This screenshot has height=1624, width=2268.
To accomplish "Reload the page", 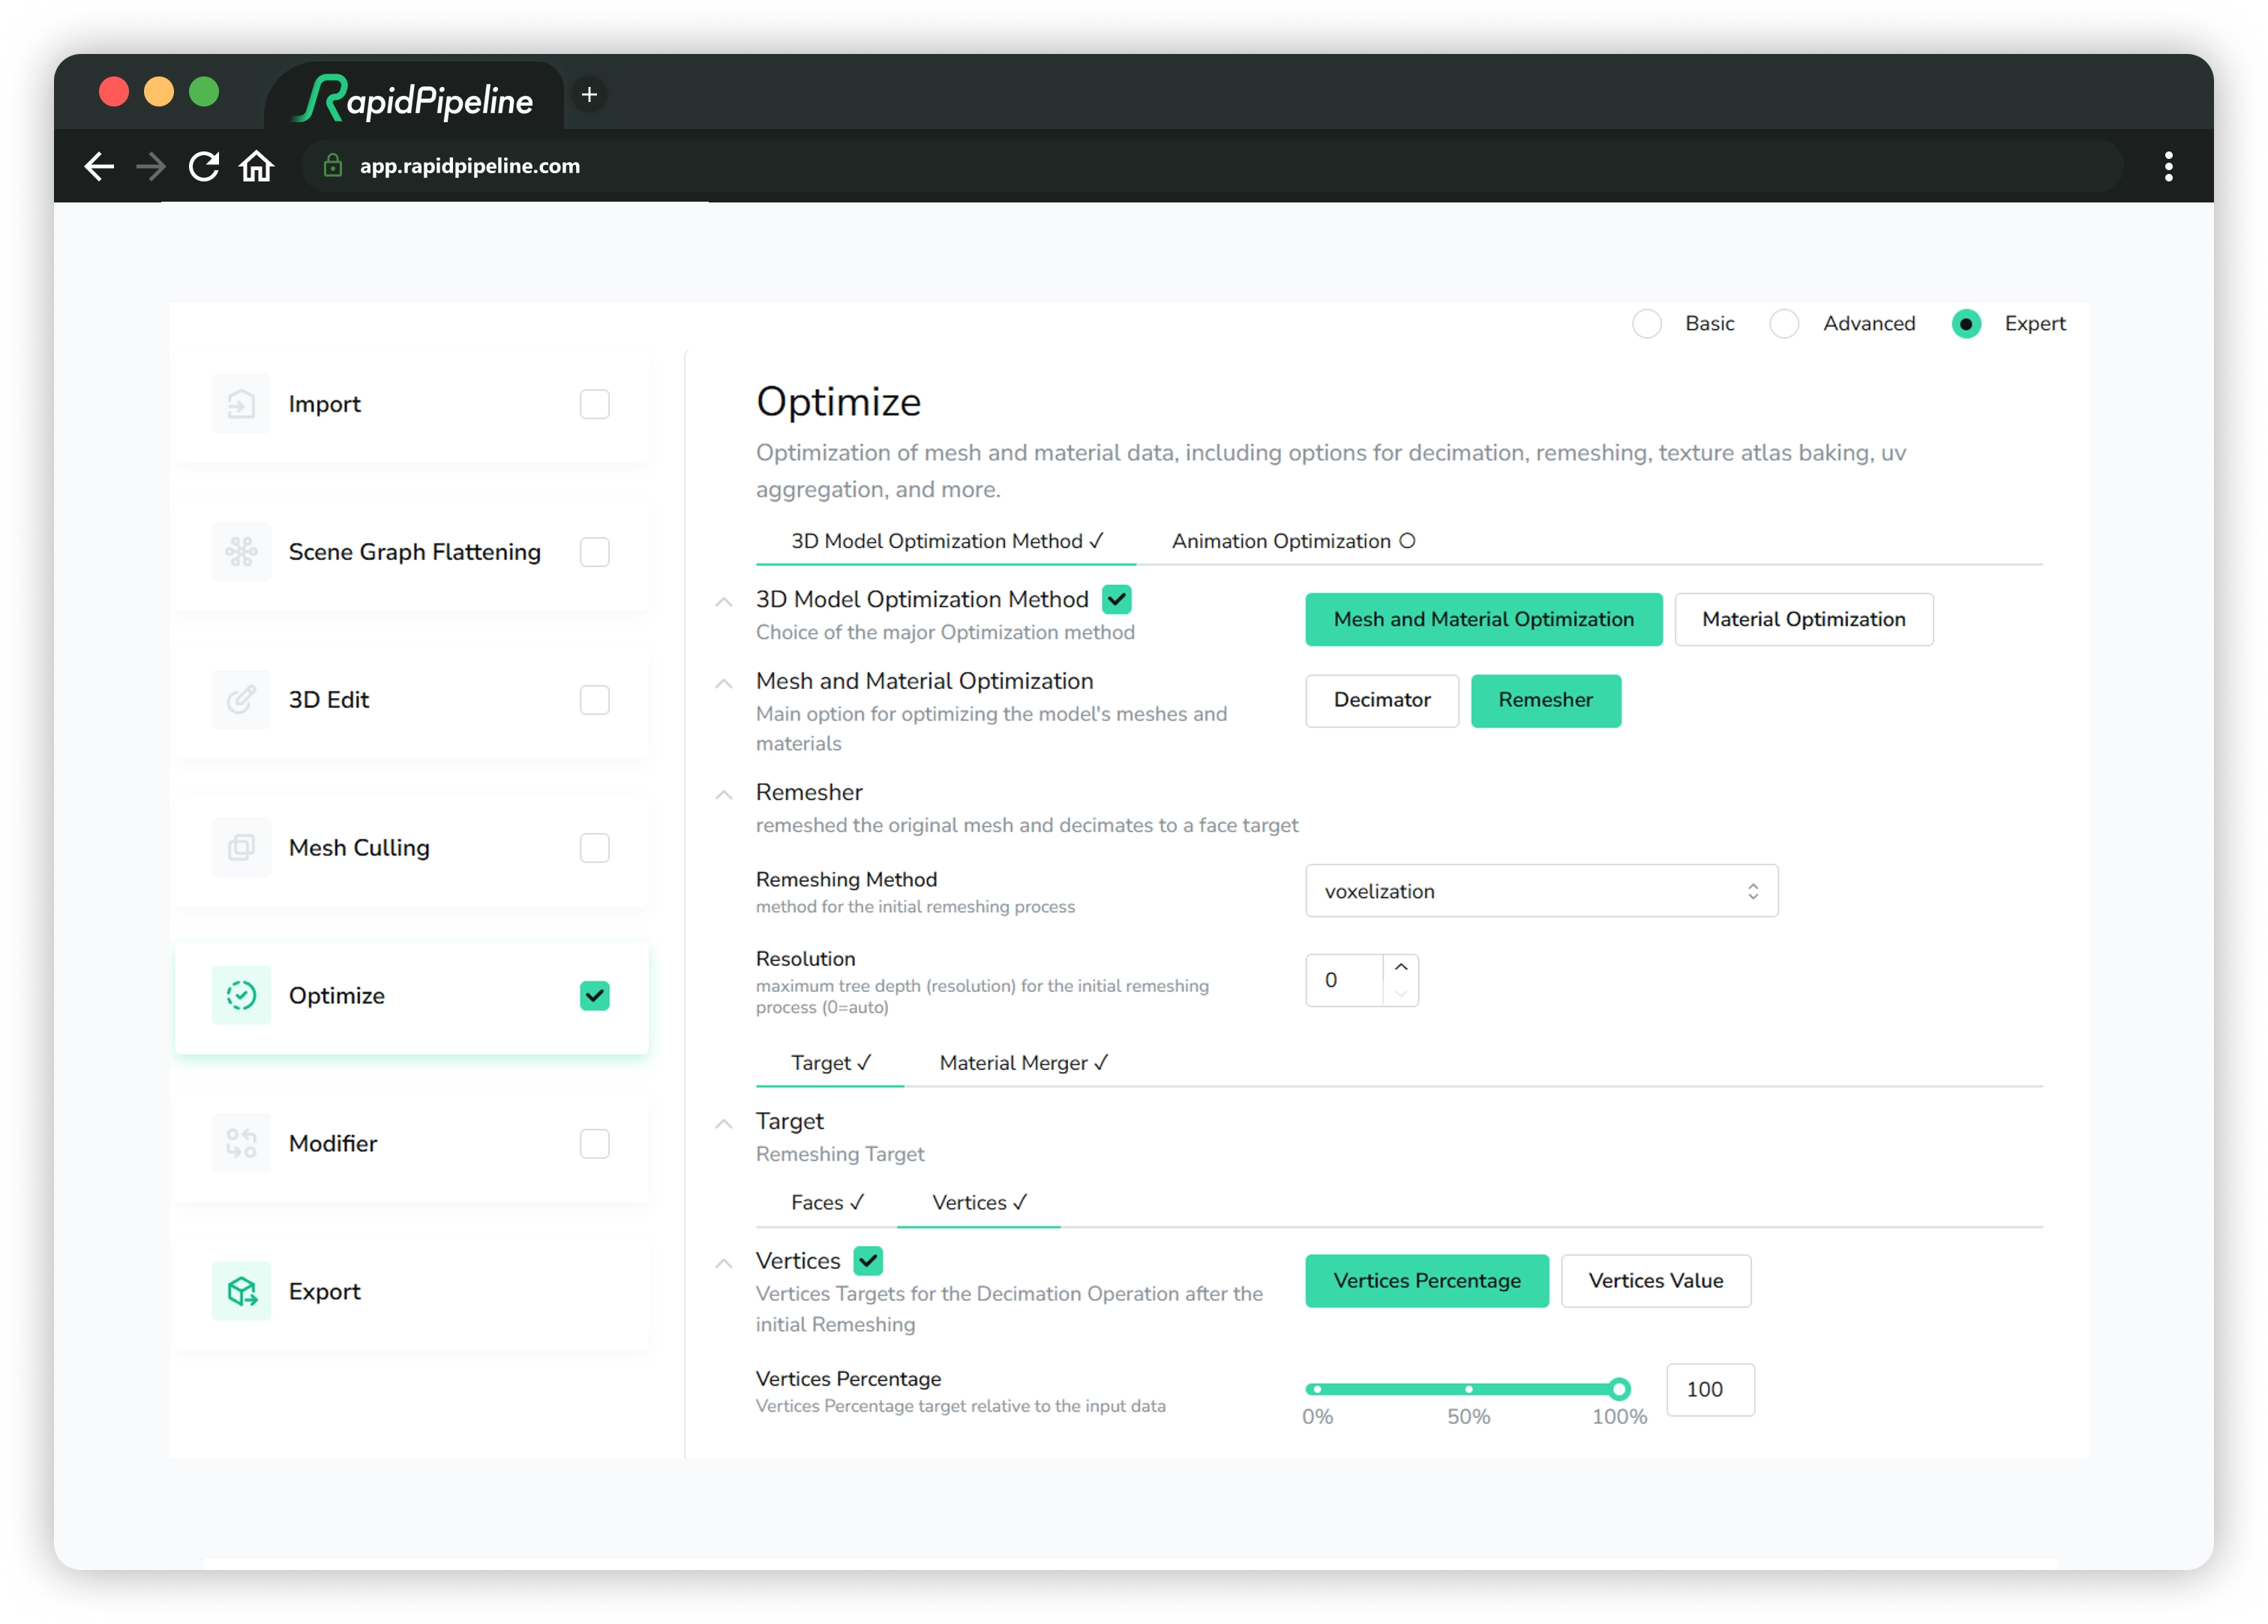I will 204,166.
